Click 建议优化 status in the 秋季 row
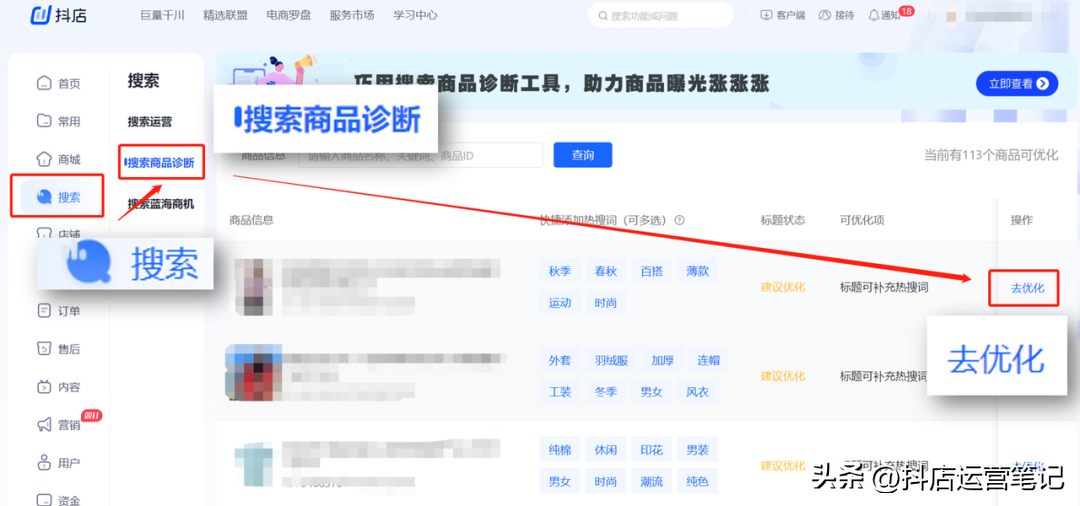The width and height of the screenshot is (1080, 506). (782, 287)
